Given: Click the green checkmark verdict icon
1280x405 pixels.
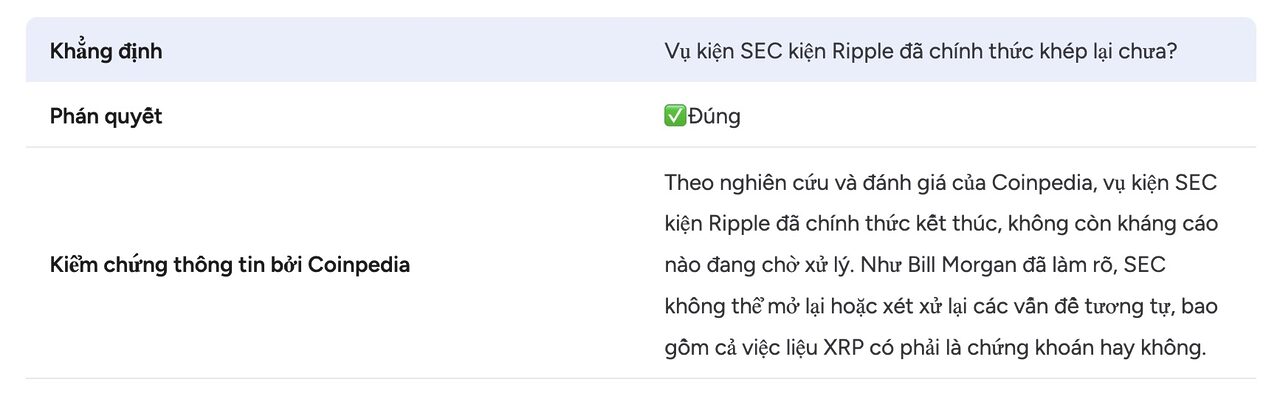Looking at the screenshot, I should (675, 116).
